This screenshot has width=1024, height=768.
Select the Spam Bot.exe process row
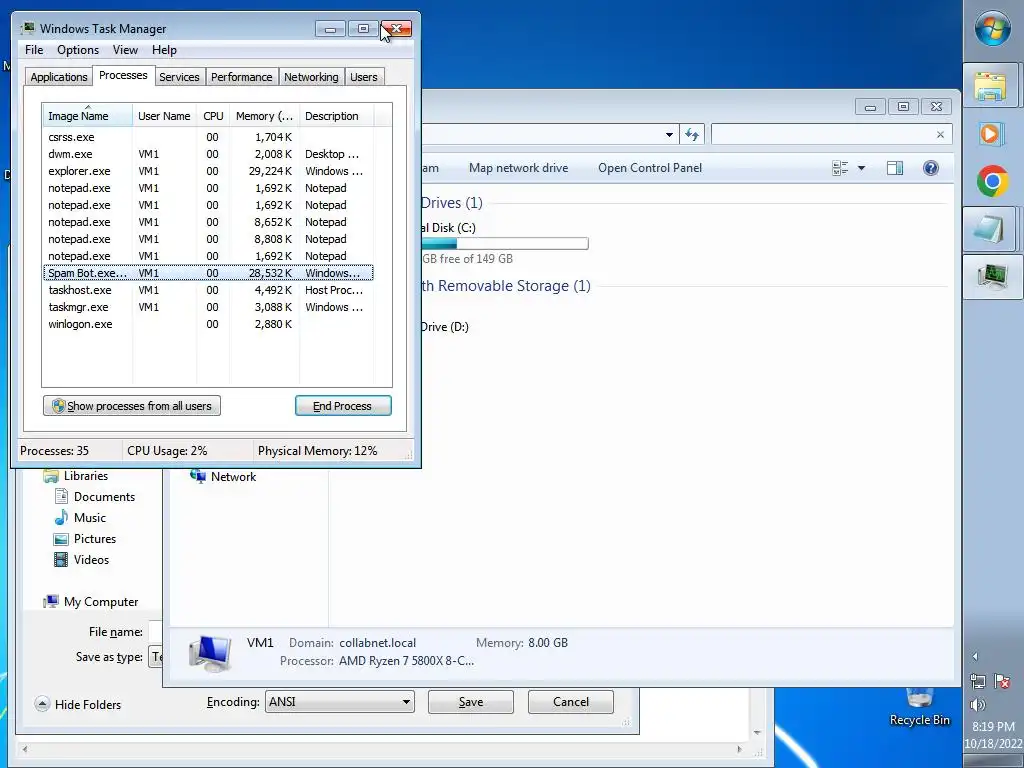tap(208, 273)
